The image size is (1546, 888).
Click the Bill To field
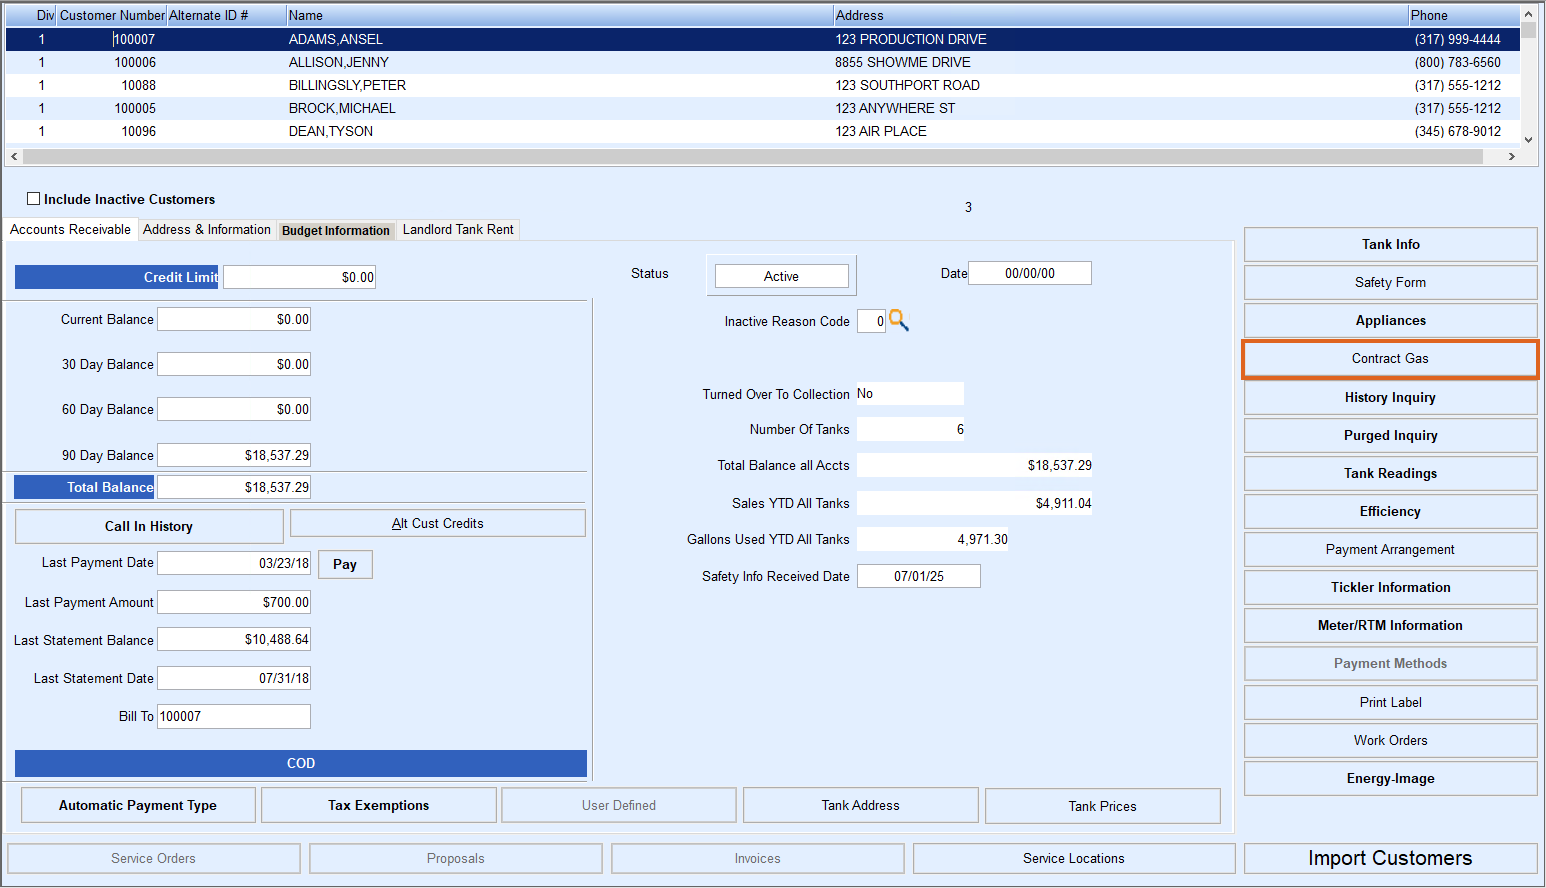[233, 717]
